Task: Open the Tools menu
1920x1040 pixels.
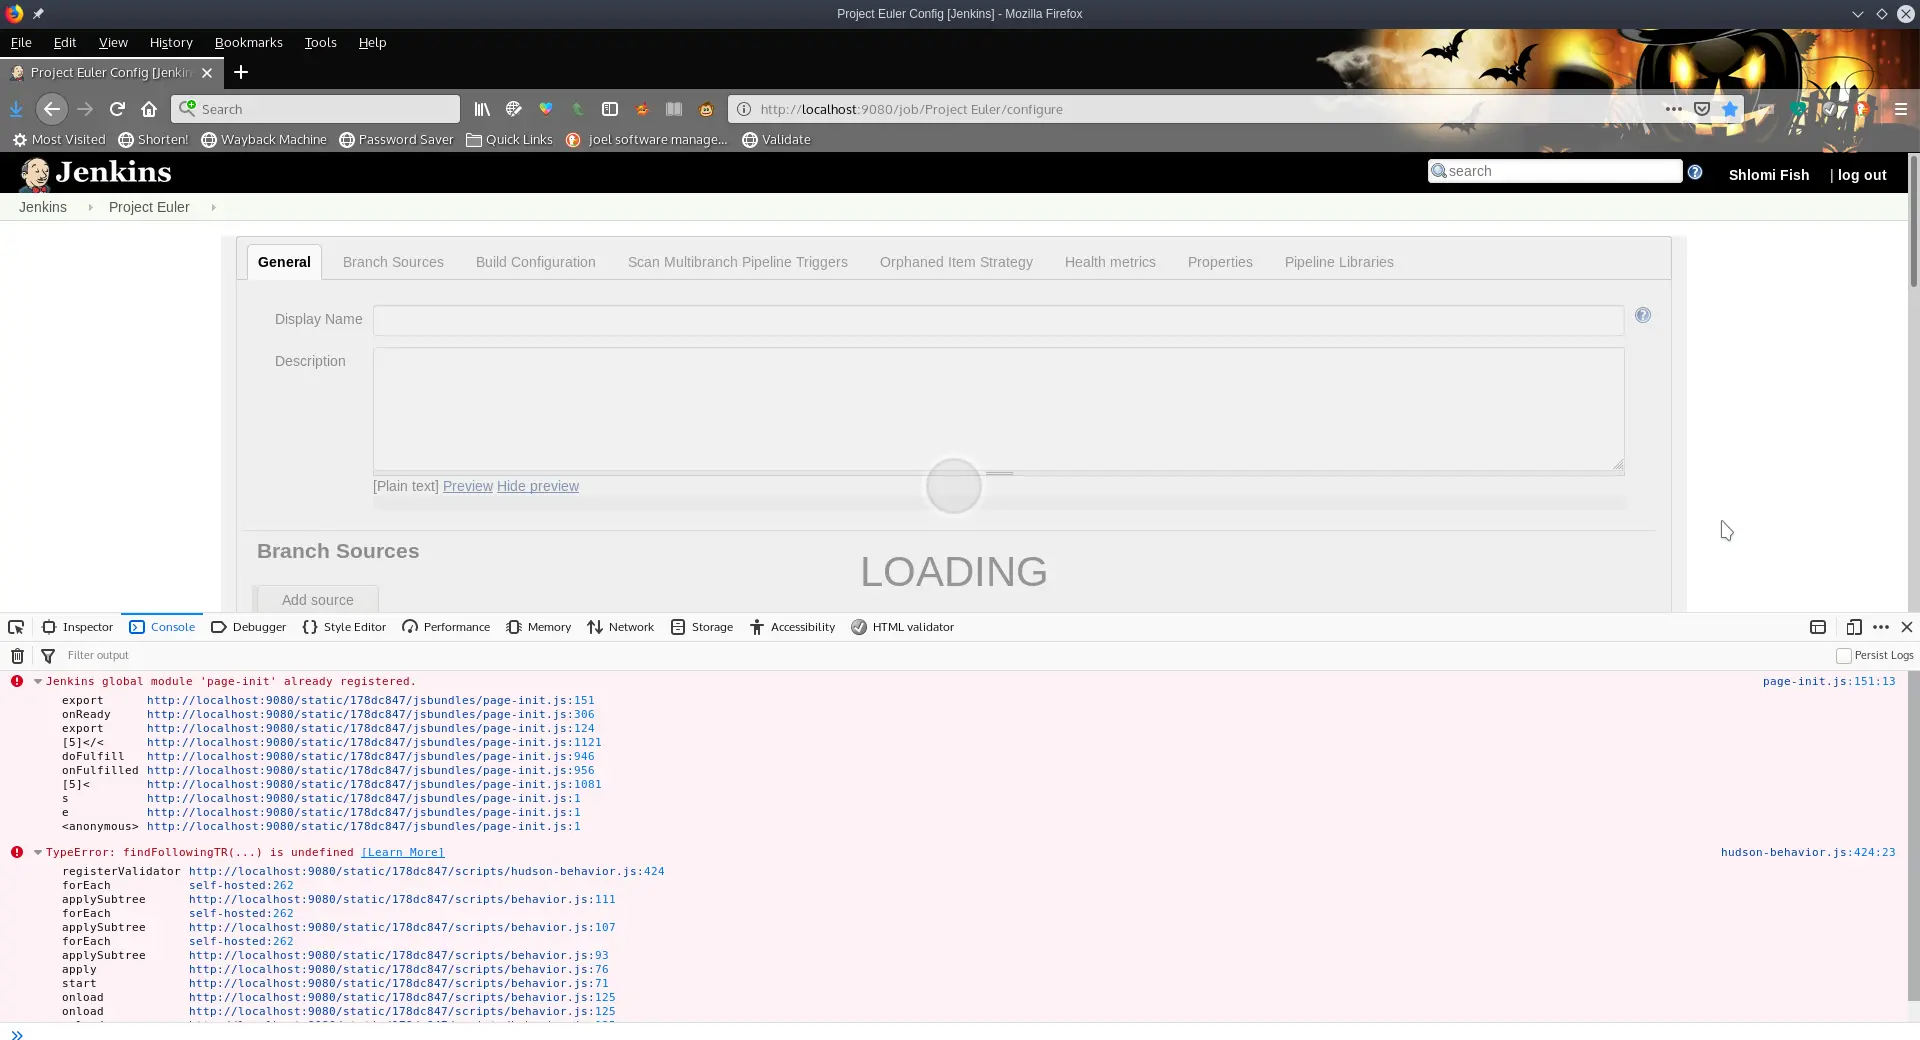Action: (321, 42)
